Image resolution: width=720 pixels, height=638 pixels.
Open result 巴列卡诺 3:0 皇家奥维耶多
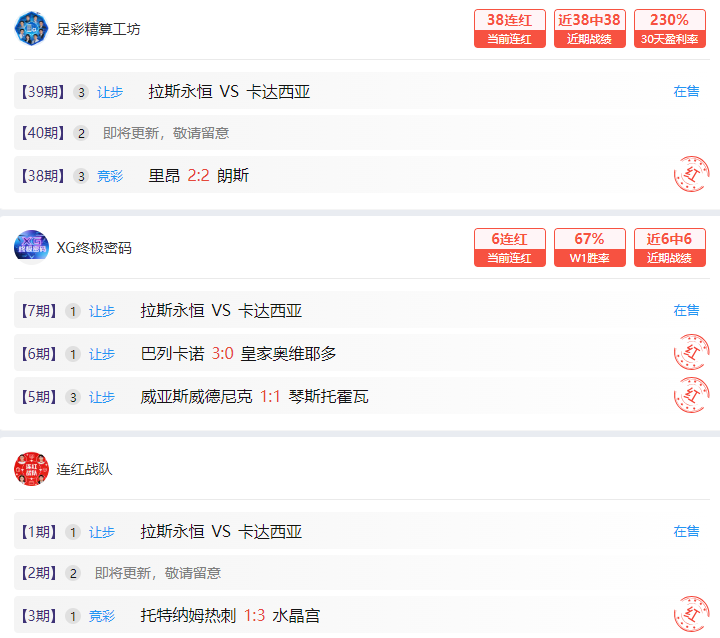[238, 354]
